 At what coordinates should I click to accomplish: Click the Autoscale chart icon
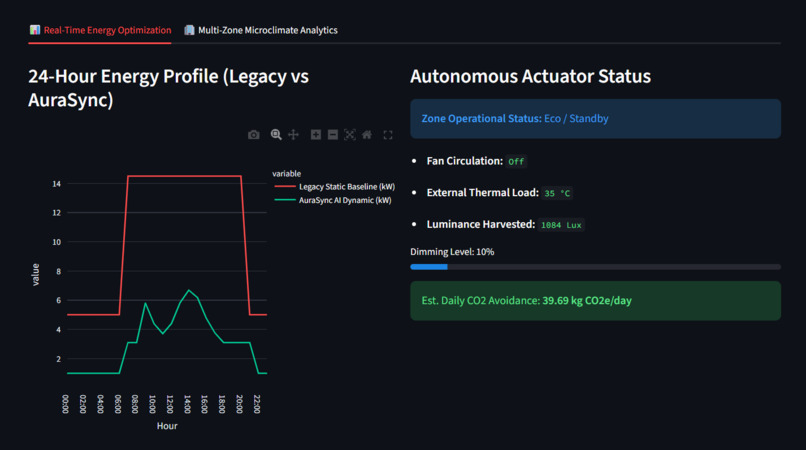point(350,135)
